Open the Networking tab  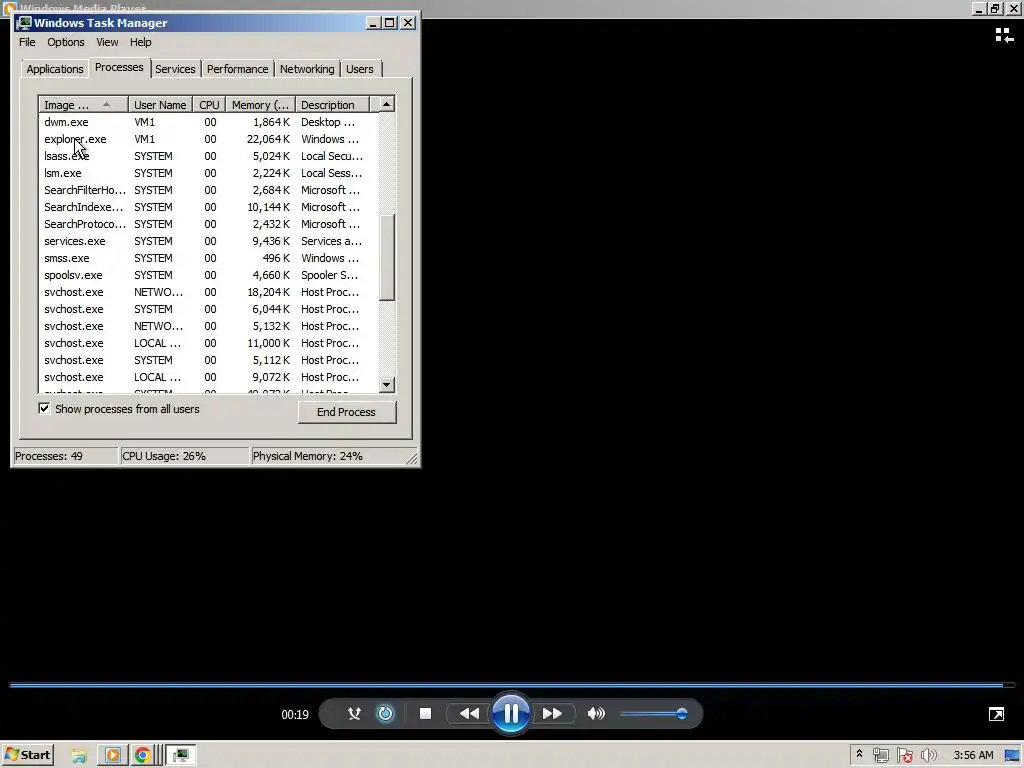click(307, 69)
